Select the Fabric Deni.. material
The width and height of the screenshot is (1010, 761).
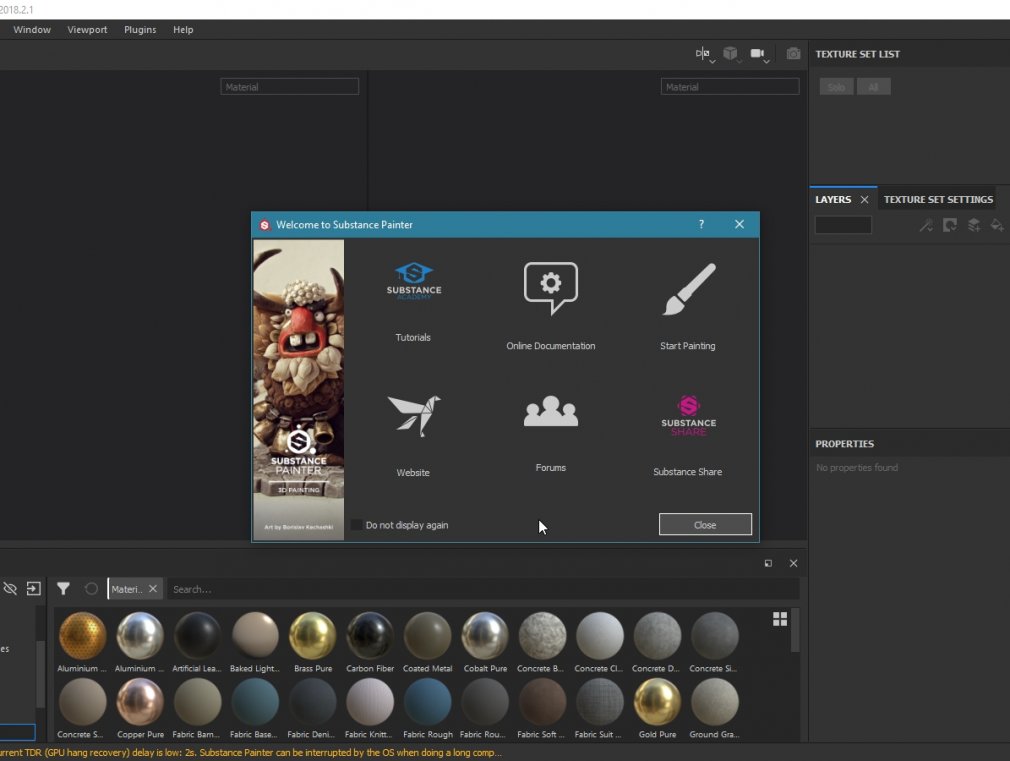tap(312, 708)
